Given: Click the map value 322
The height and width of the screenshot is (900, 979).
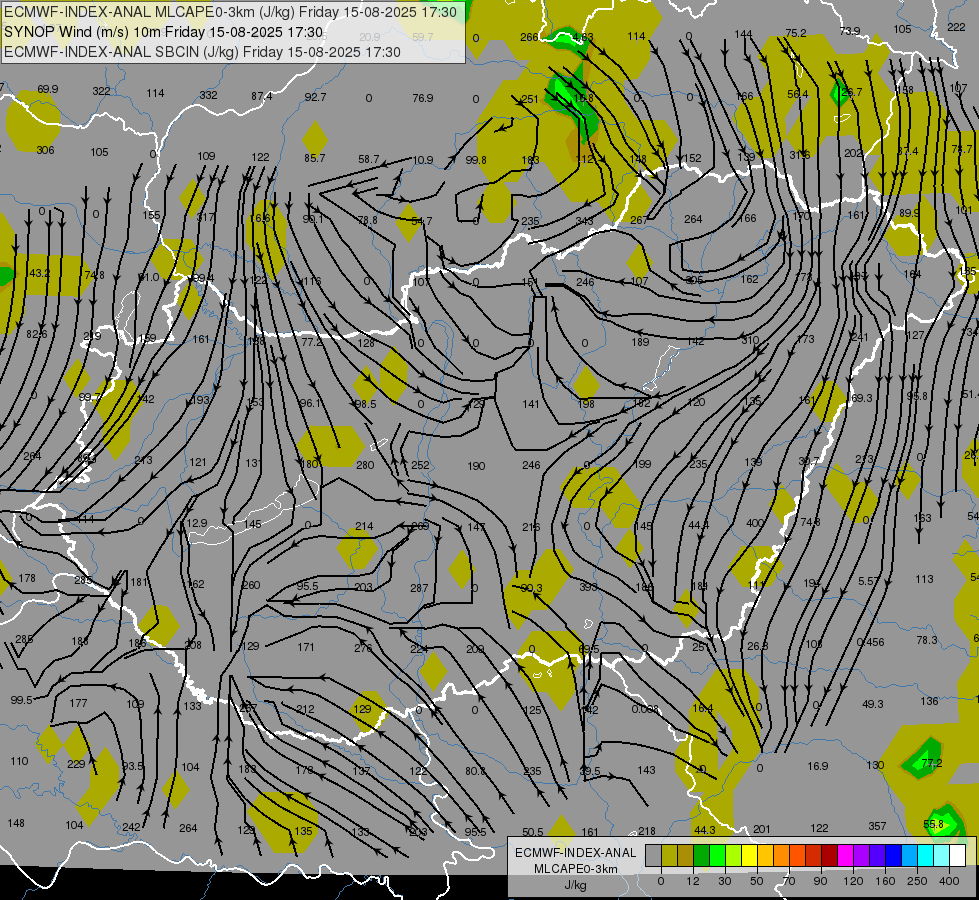Looking at the screenshot, I should point(101,91).
